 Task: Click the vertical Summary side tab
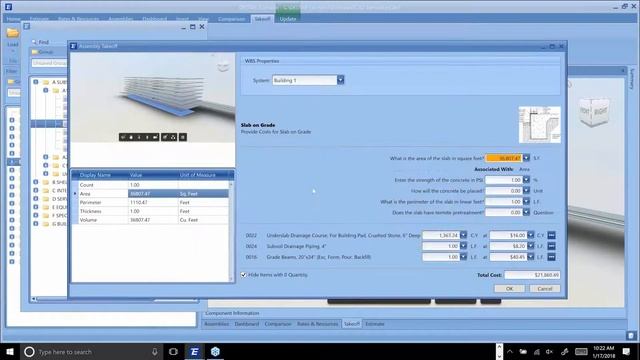(632, 79)
